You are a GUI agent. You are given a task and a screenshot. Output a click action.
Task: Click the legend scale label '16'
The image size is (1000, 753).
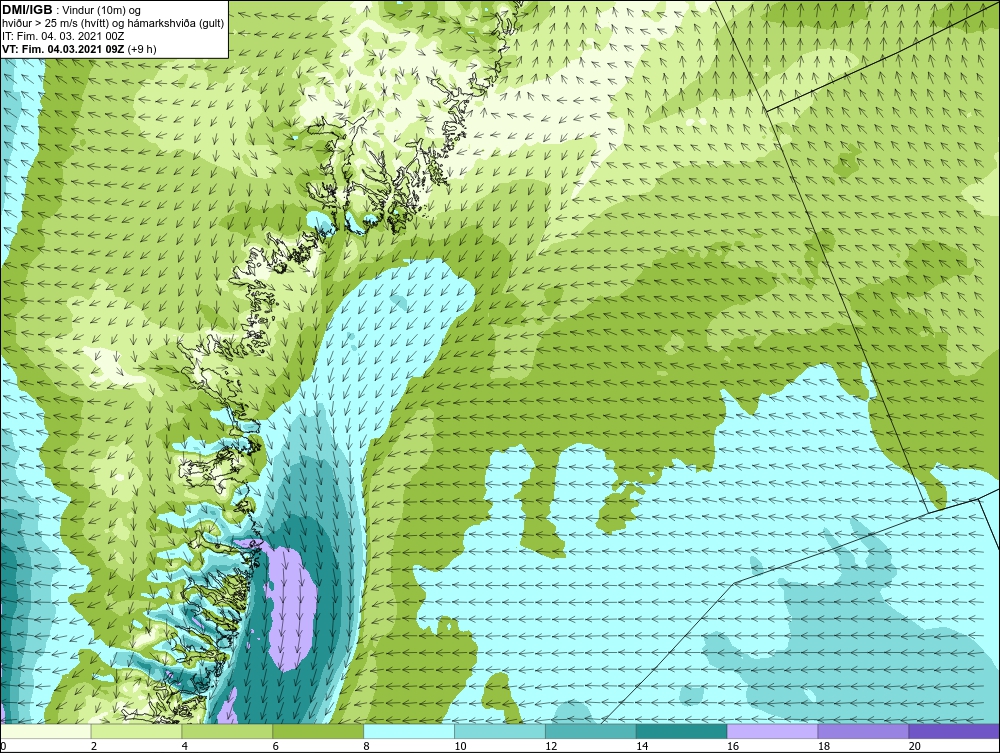733,746
